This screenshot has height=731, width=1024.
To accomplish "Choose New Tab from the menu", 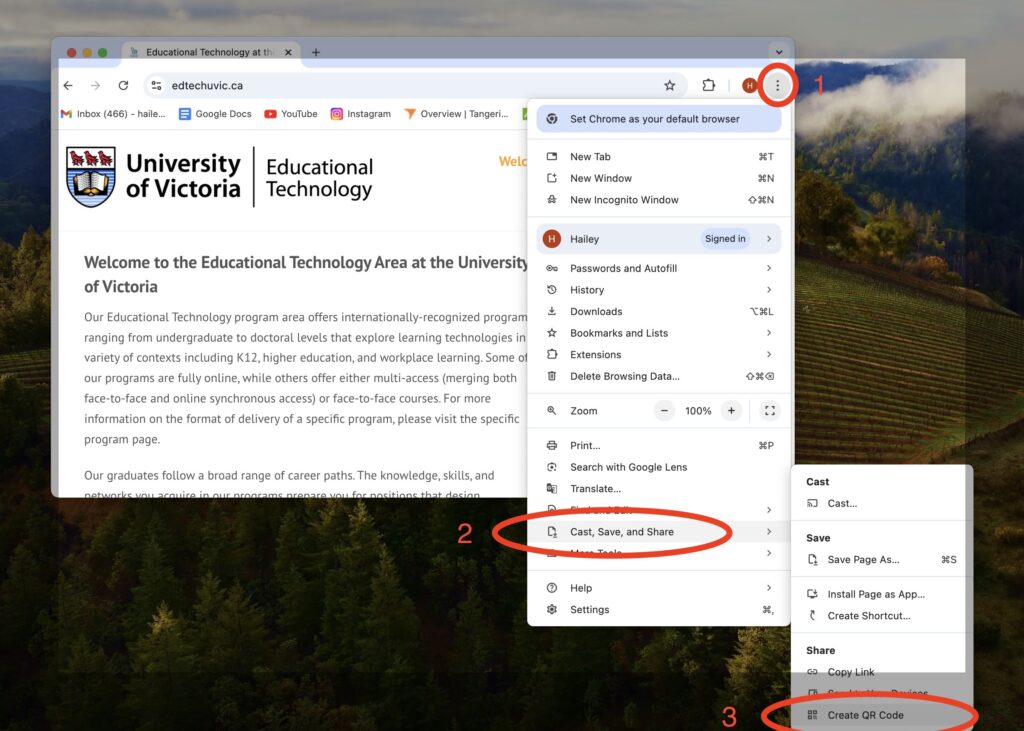I will point(658,157).
